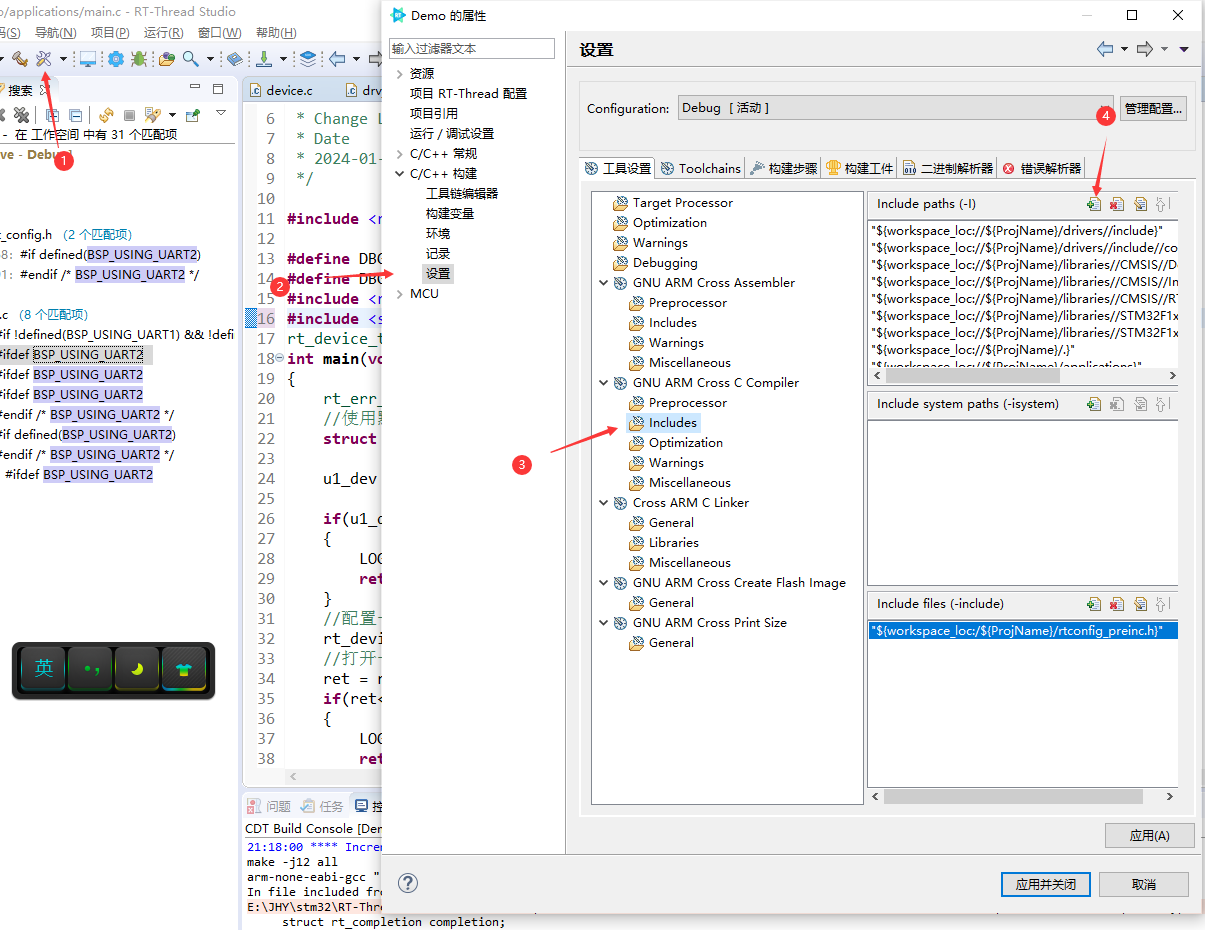Viewport: 1205px width, 930px height.
Task: Click help question mark icon in dialog
Action: pos(407,883)
